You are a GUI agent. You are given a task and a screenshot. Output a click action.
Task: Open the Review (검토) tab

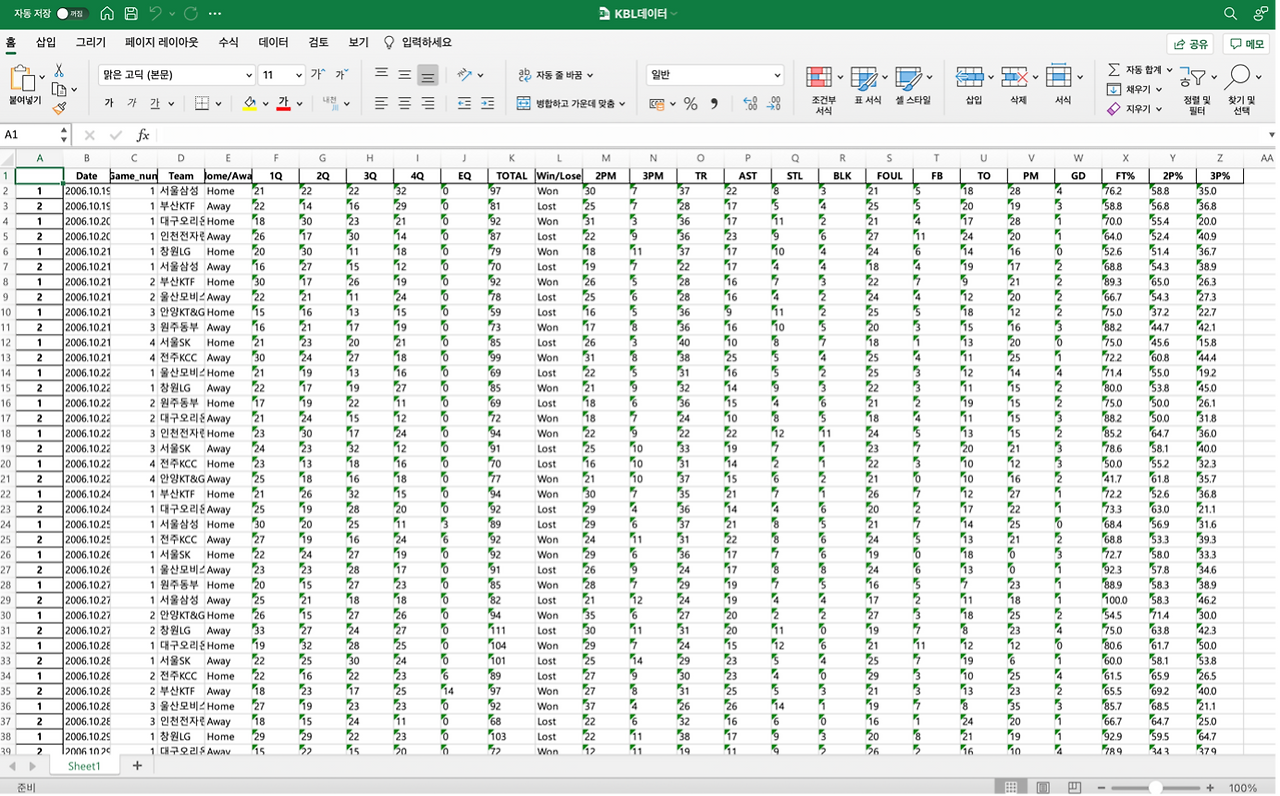tap(319, 43)
